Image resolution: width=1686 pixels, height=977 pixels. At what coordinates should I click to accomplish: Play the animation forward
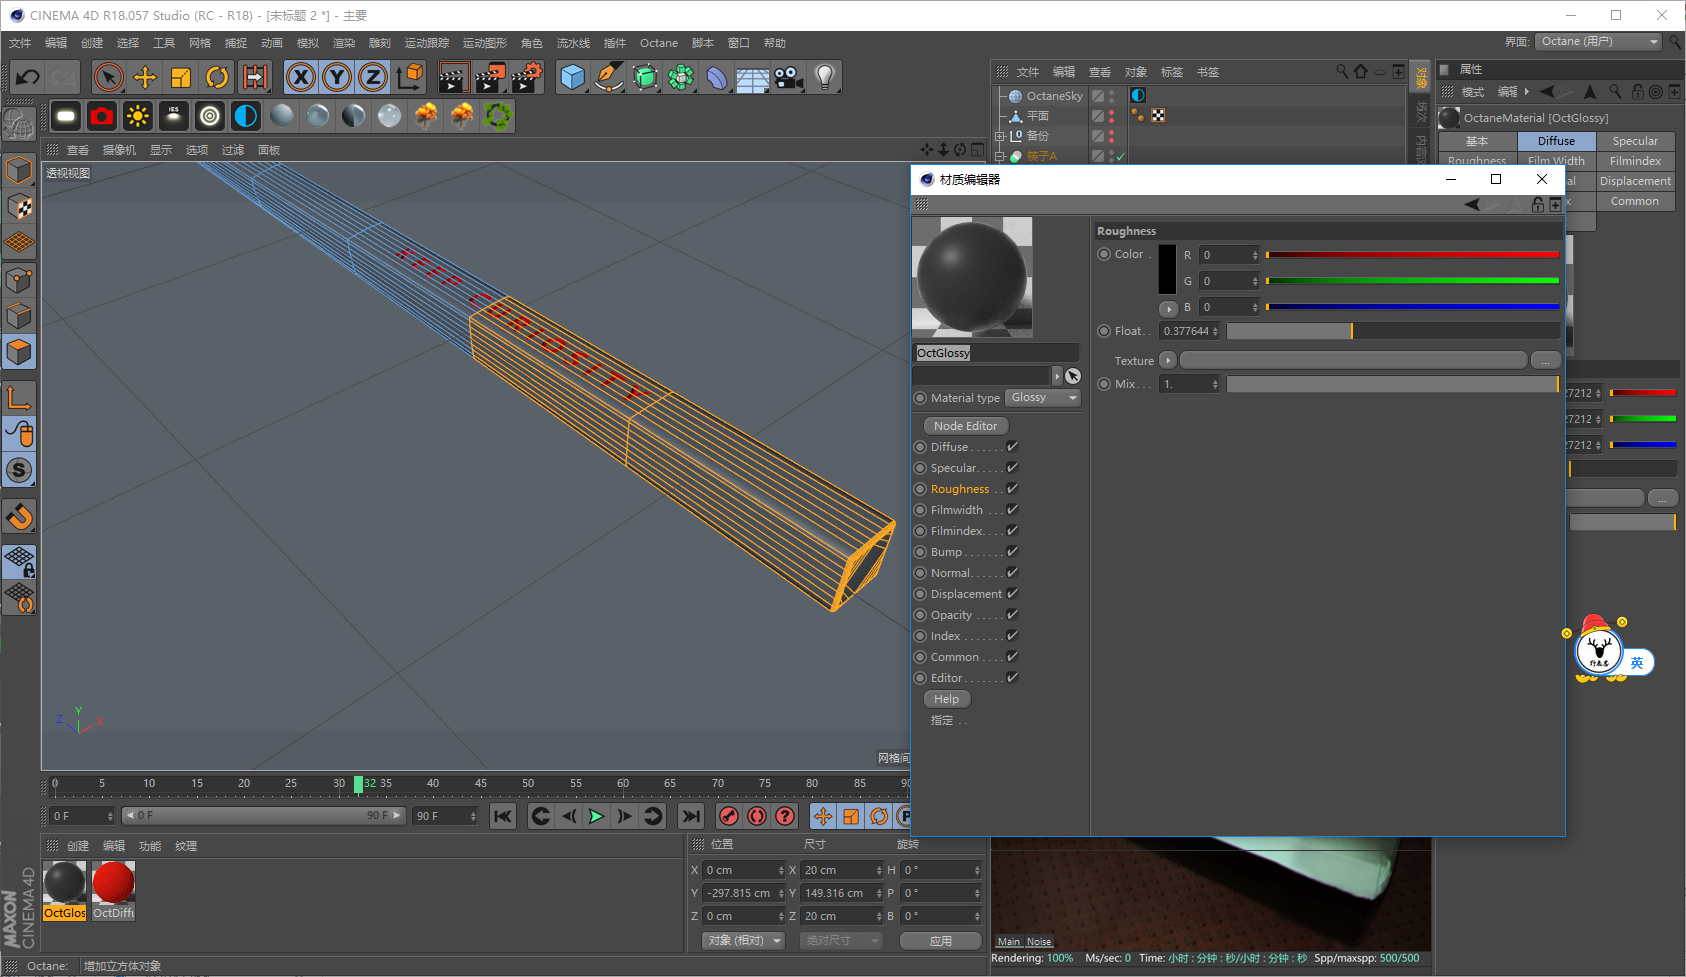[597, 816]
